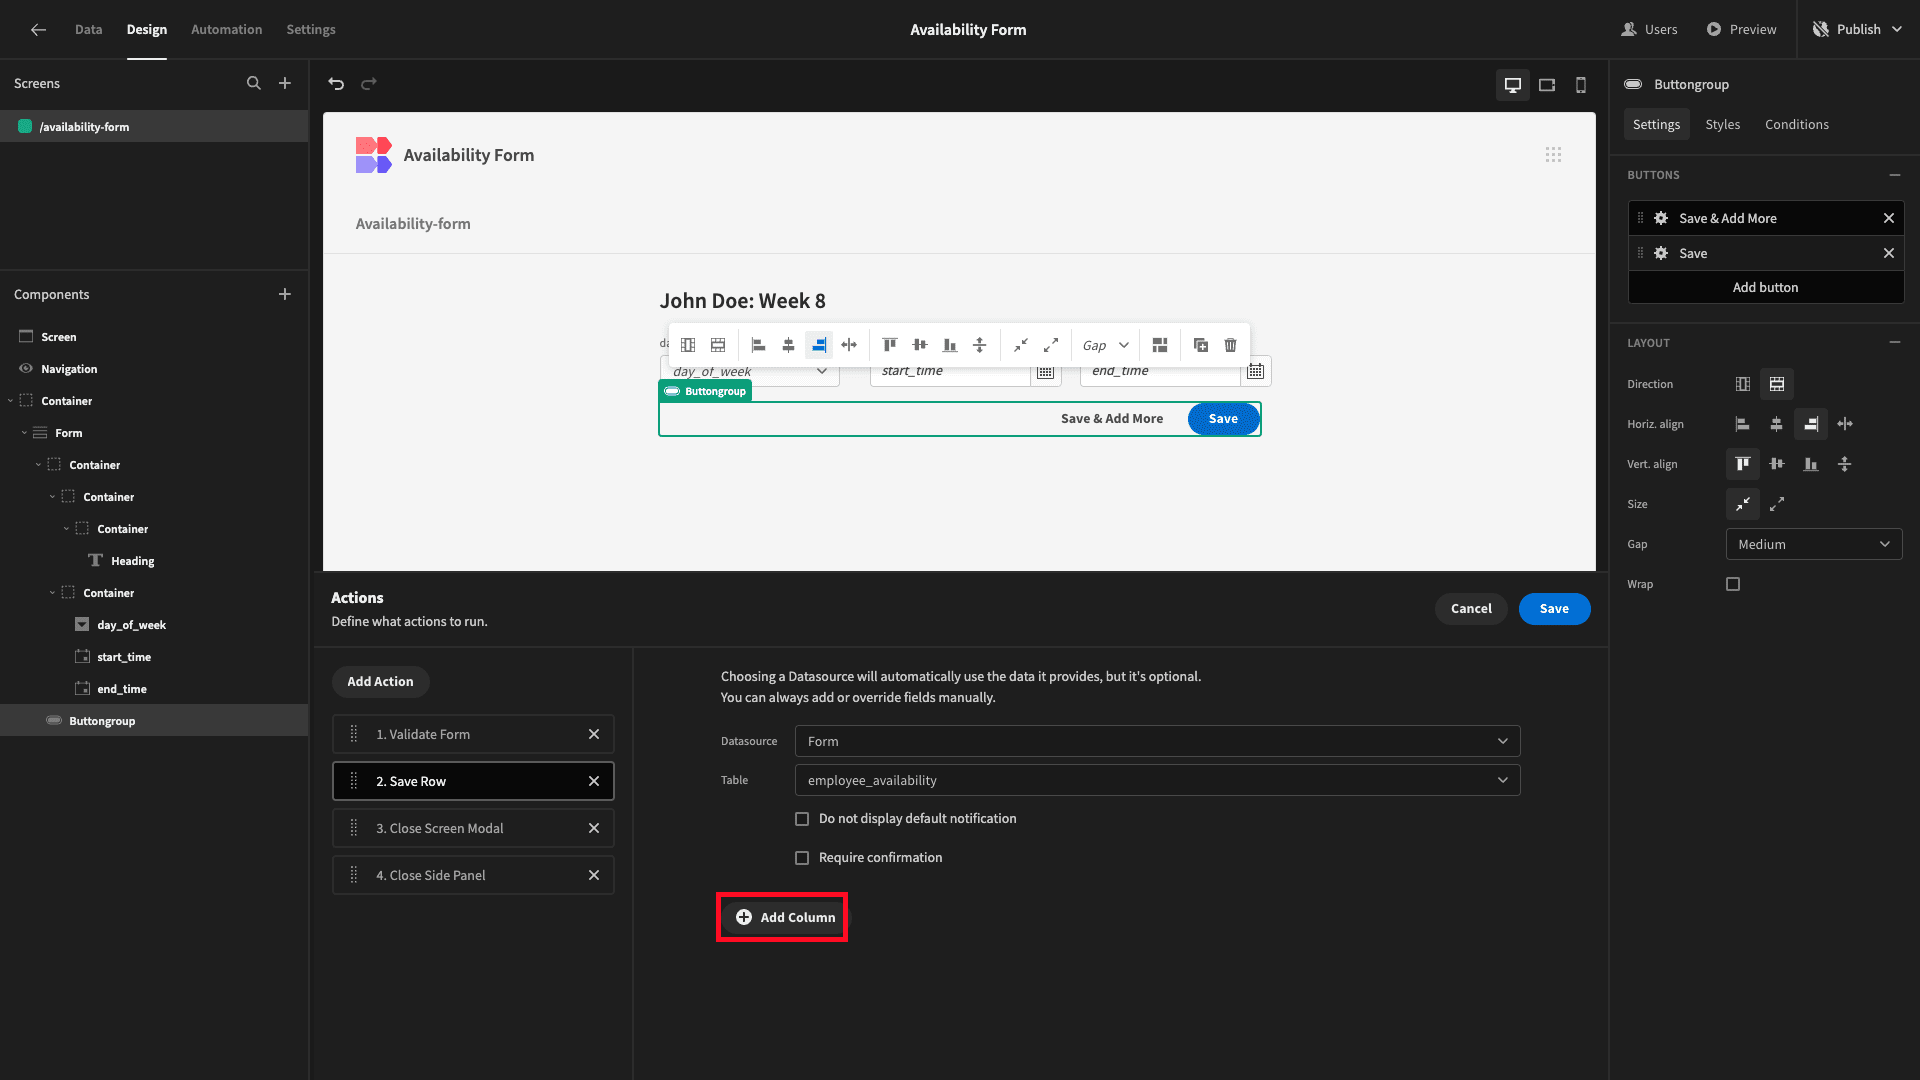Add a component with plus icon

(x=285, y=294)
